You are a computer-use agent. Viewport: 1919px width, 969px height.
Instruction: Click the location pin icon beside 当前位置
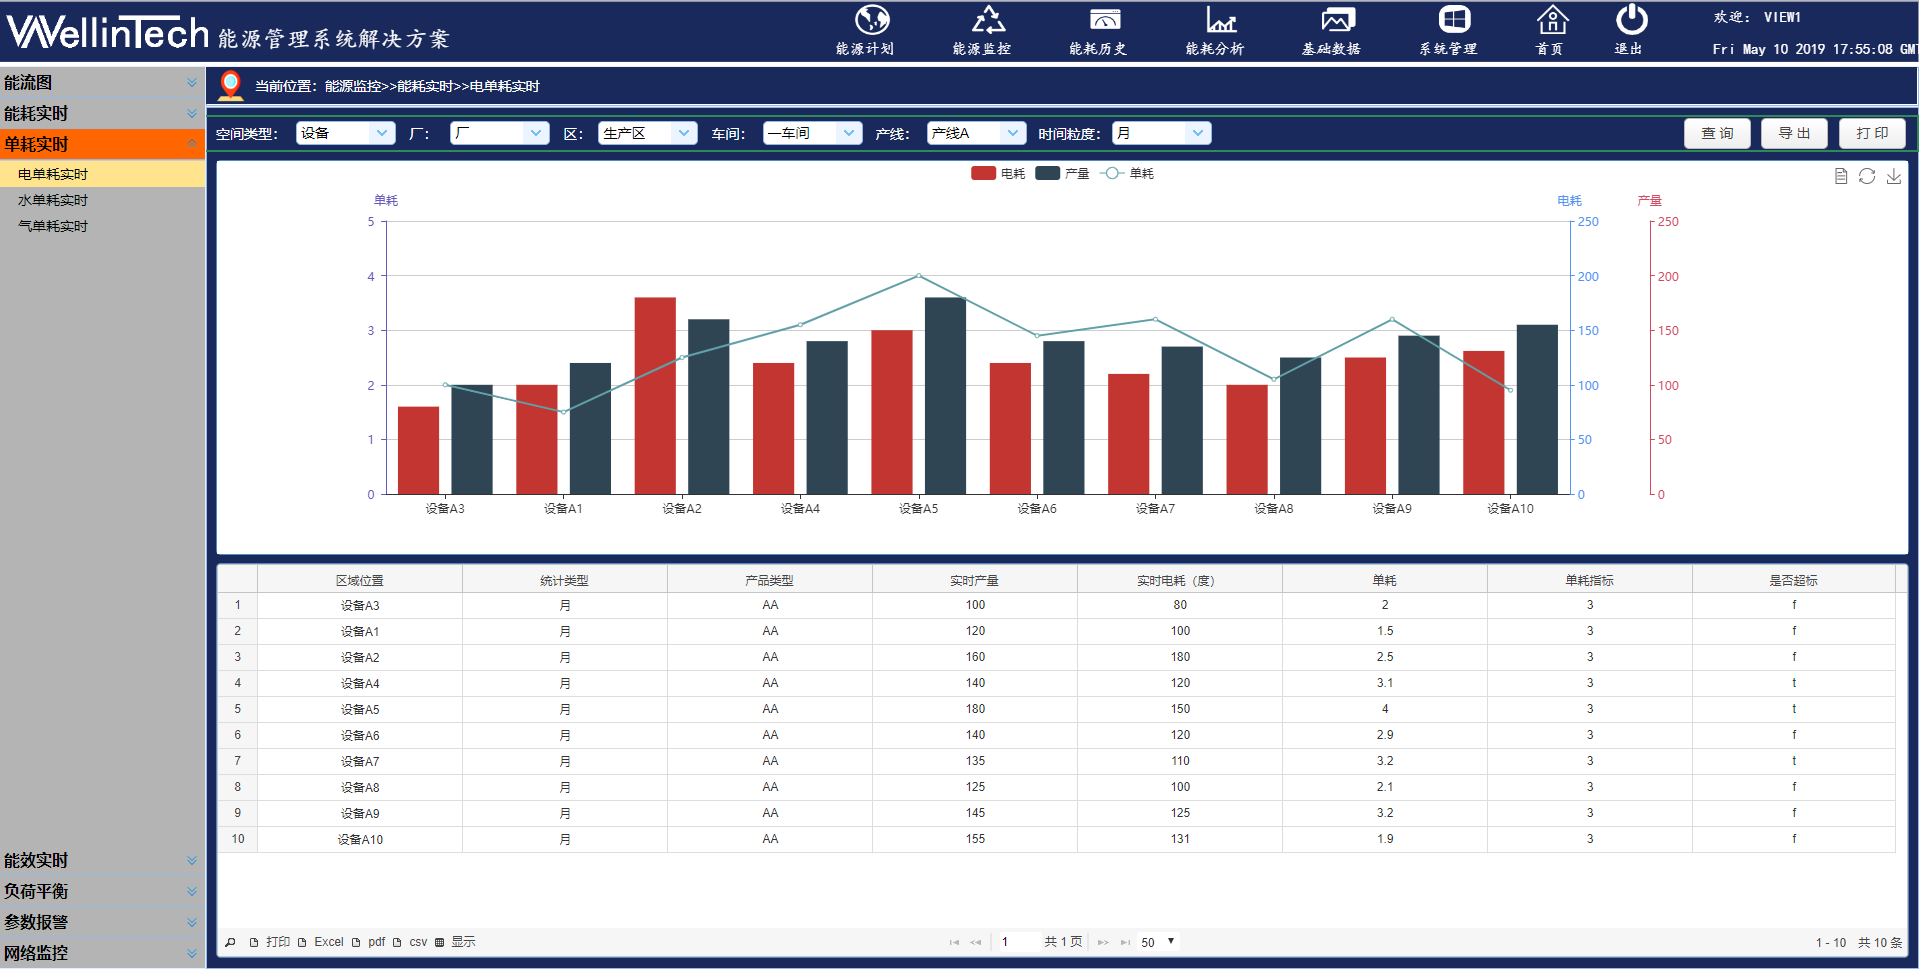pos(231,86)
